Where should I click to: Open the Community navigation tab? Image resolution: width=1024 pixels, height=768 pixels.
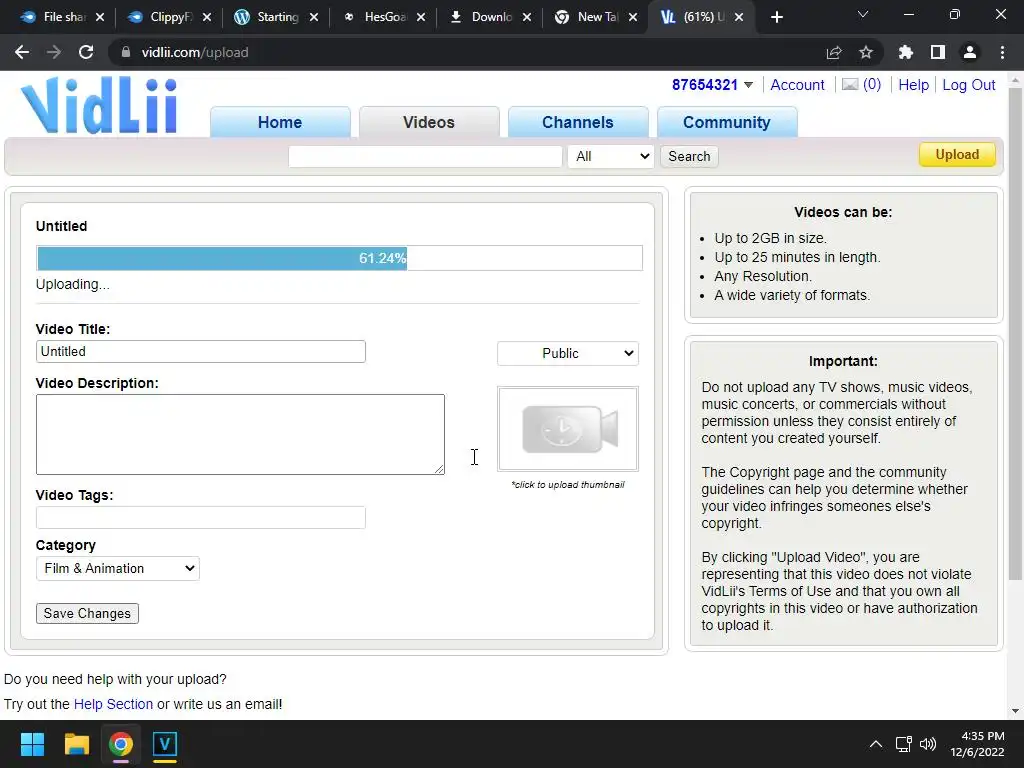[x=727, y=122]
